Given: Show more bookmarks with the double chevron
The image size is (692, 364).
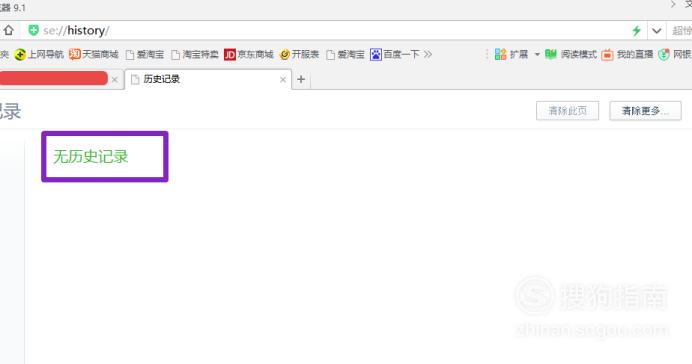Looking at the screenshot, I should pyautogui.click(x=428, y=55).
